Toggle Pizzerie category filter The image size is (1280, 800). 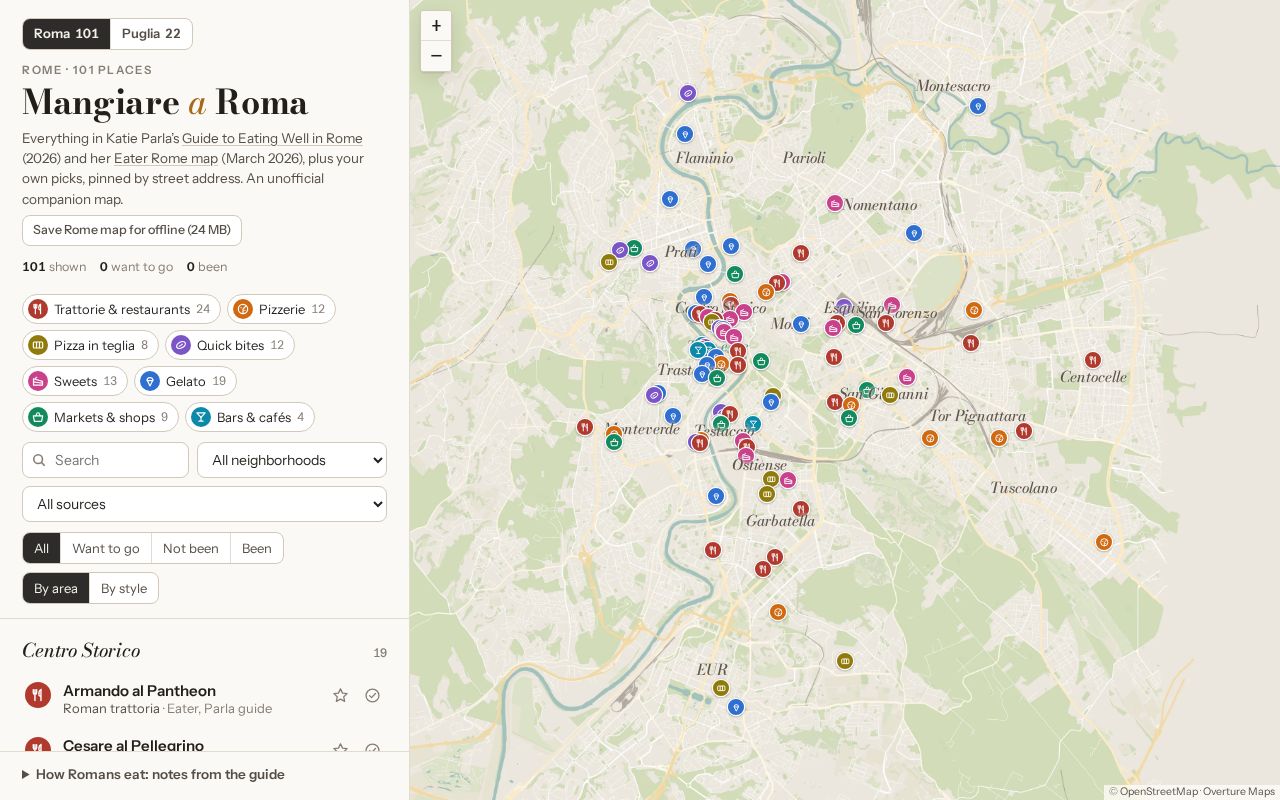point(281,309)
